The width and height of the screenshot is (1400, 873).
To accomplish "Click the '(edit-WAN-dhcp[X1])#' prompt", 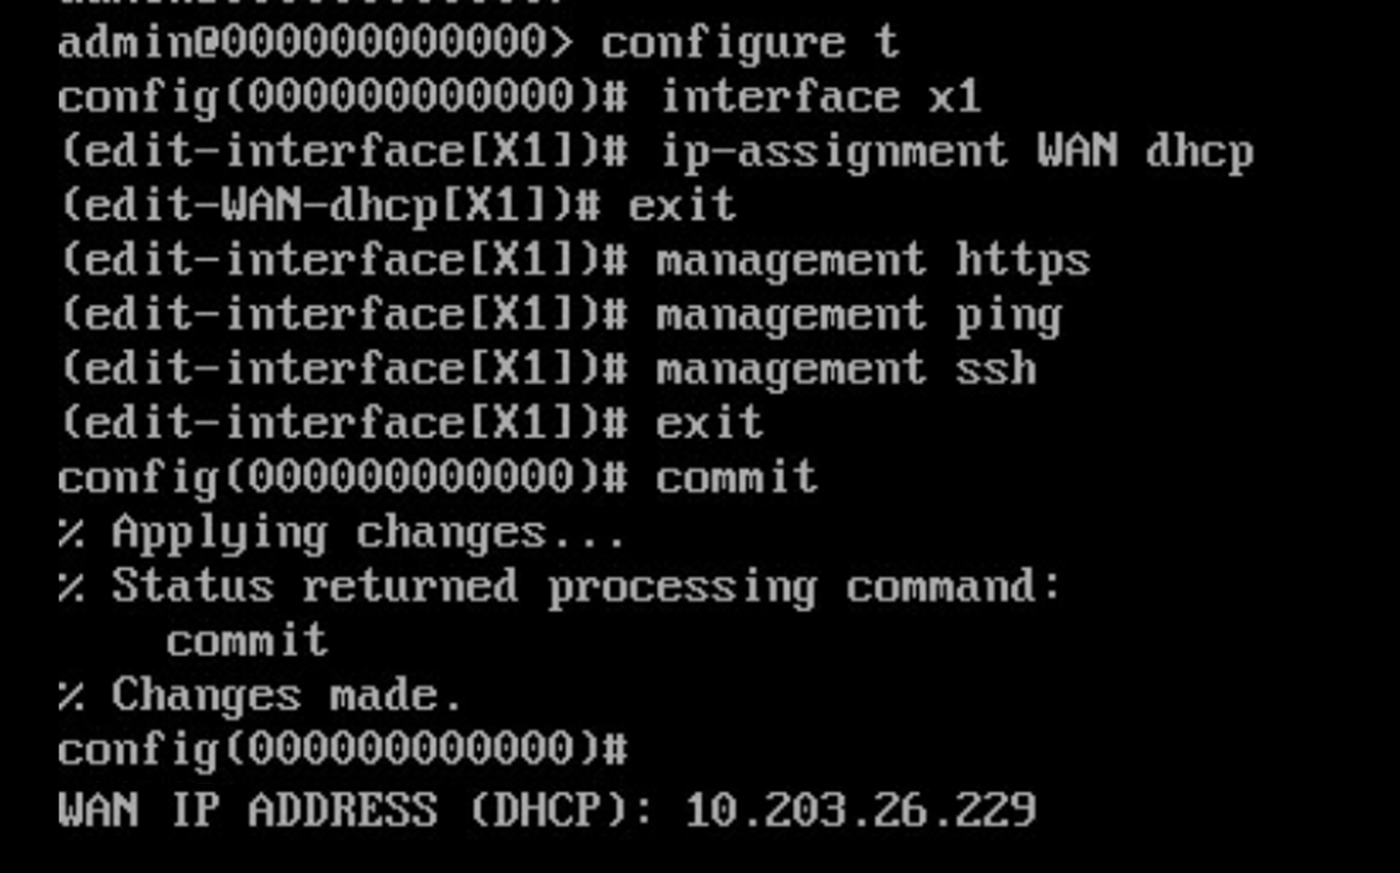I will [x=329, y=206].
